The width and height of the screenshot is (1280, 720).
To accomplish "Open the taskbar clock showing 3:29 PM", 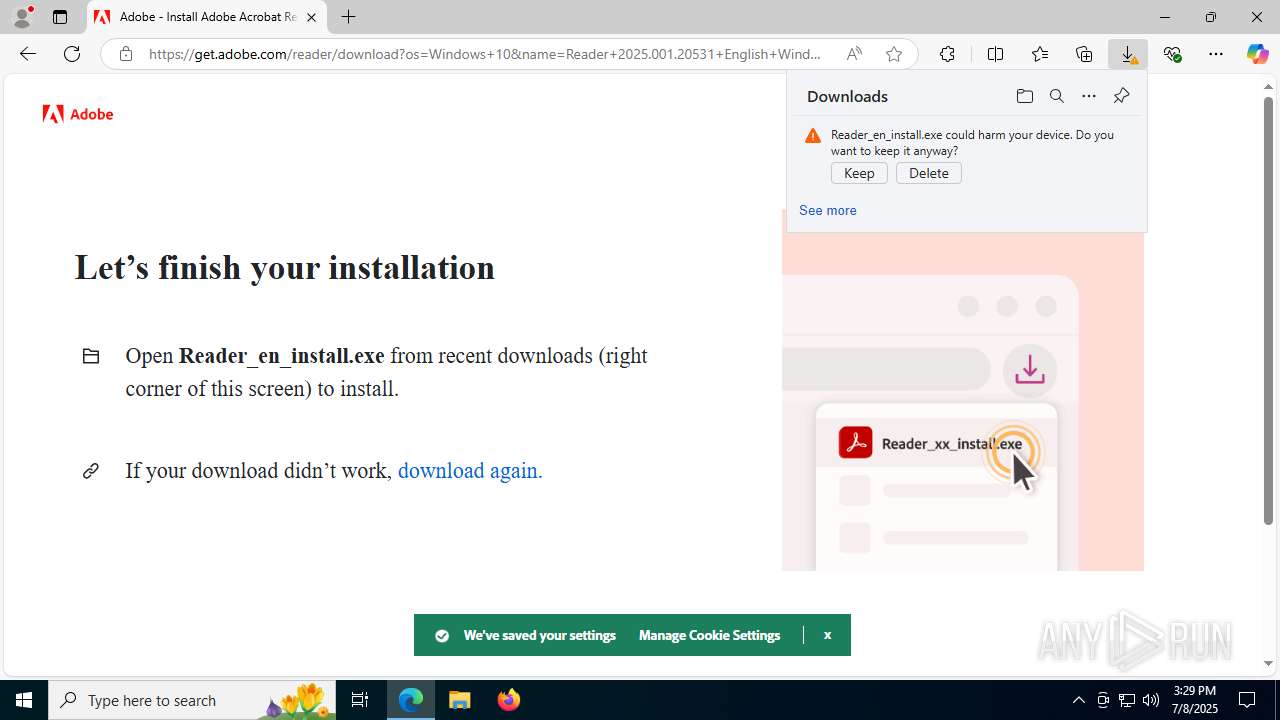I will 1194,700.
